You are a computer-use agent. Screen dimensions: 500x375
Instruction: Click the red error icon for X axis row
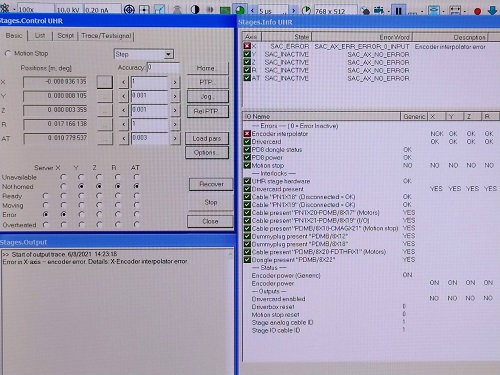(247, 46)
